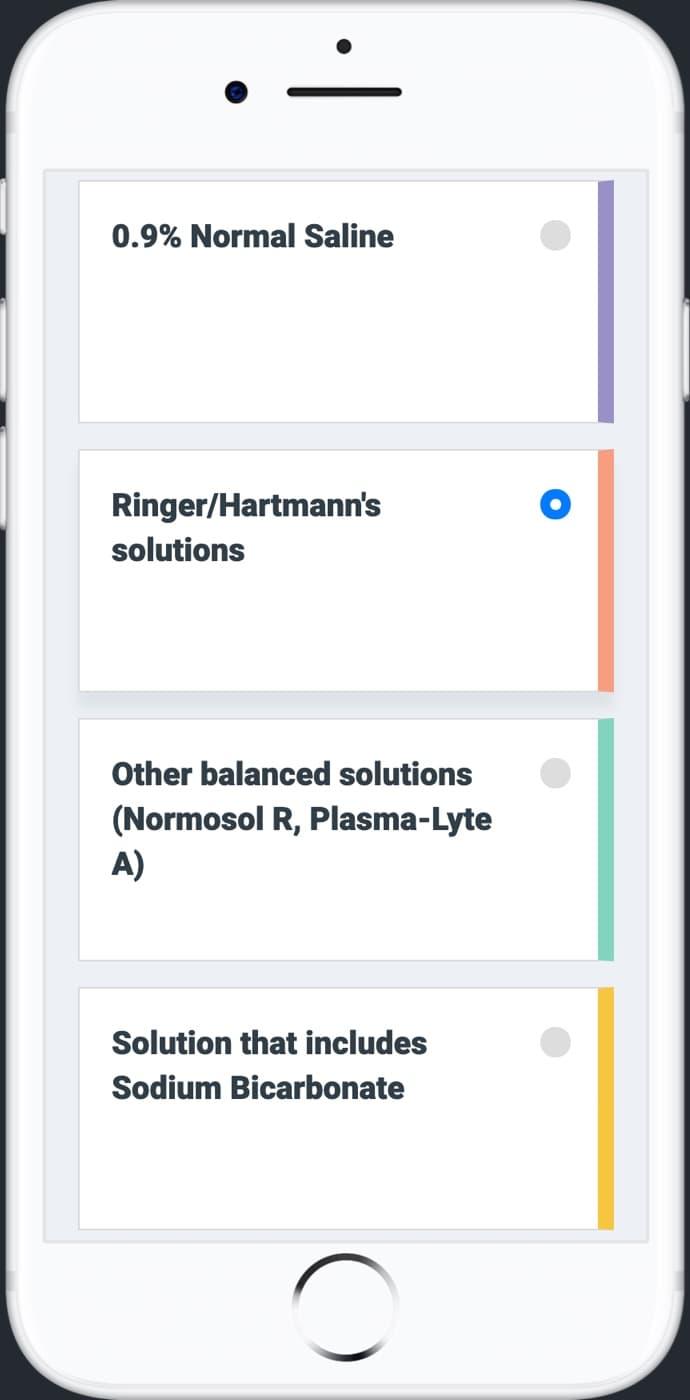The image size is (690, 1400).
Task: Click the Solution that includes Sodium Bicarbonate text
Action: click(x=269, y=1065)
